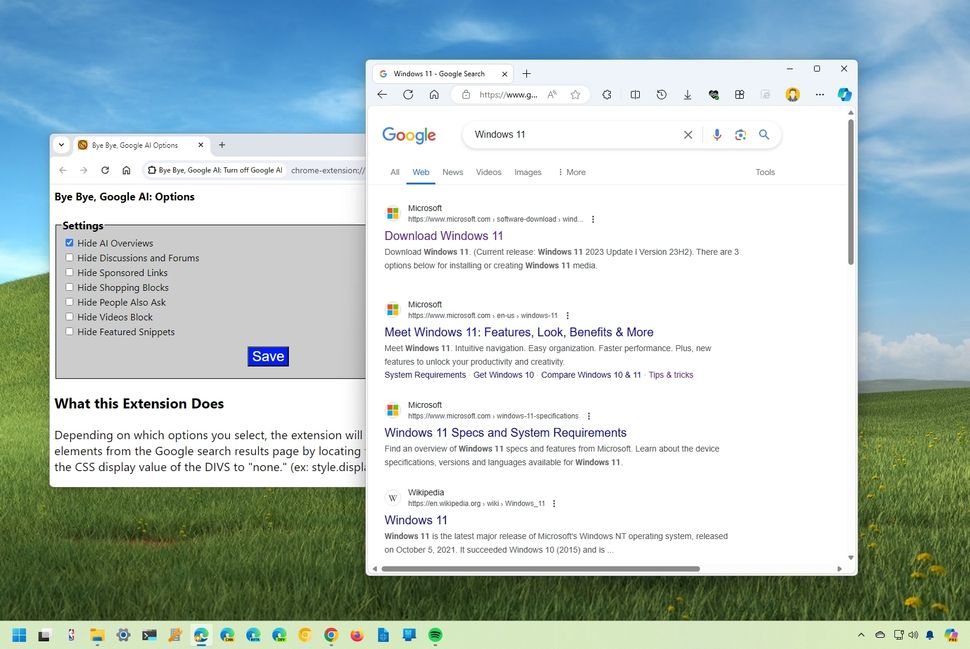Open Edge Settings and more menu
The width and height of the screenshot is (970, 649).
point(819,94)
